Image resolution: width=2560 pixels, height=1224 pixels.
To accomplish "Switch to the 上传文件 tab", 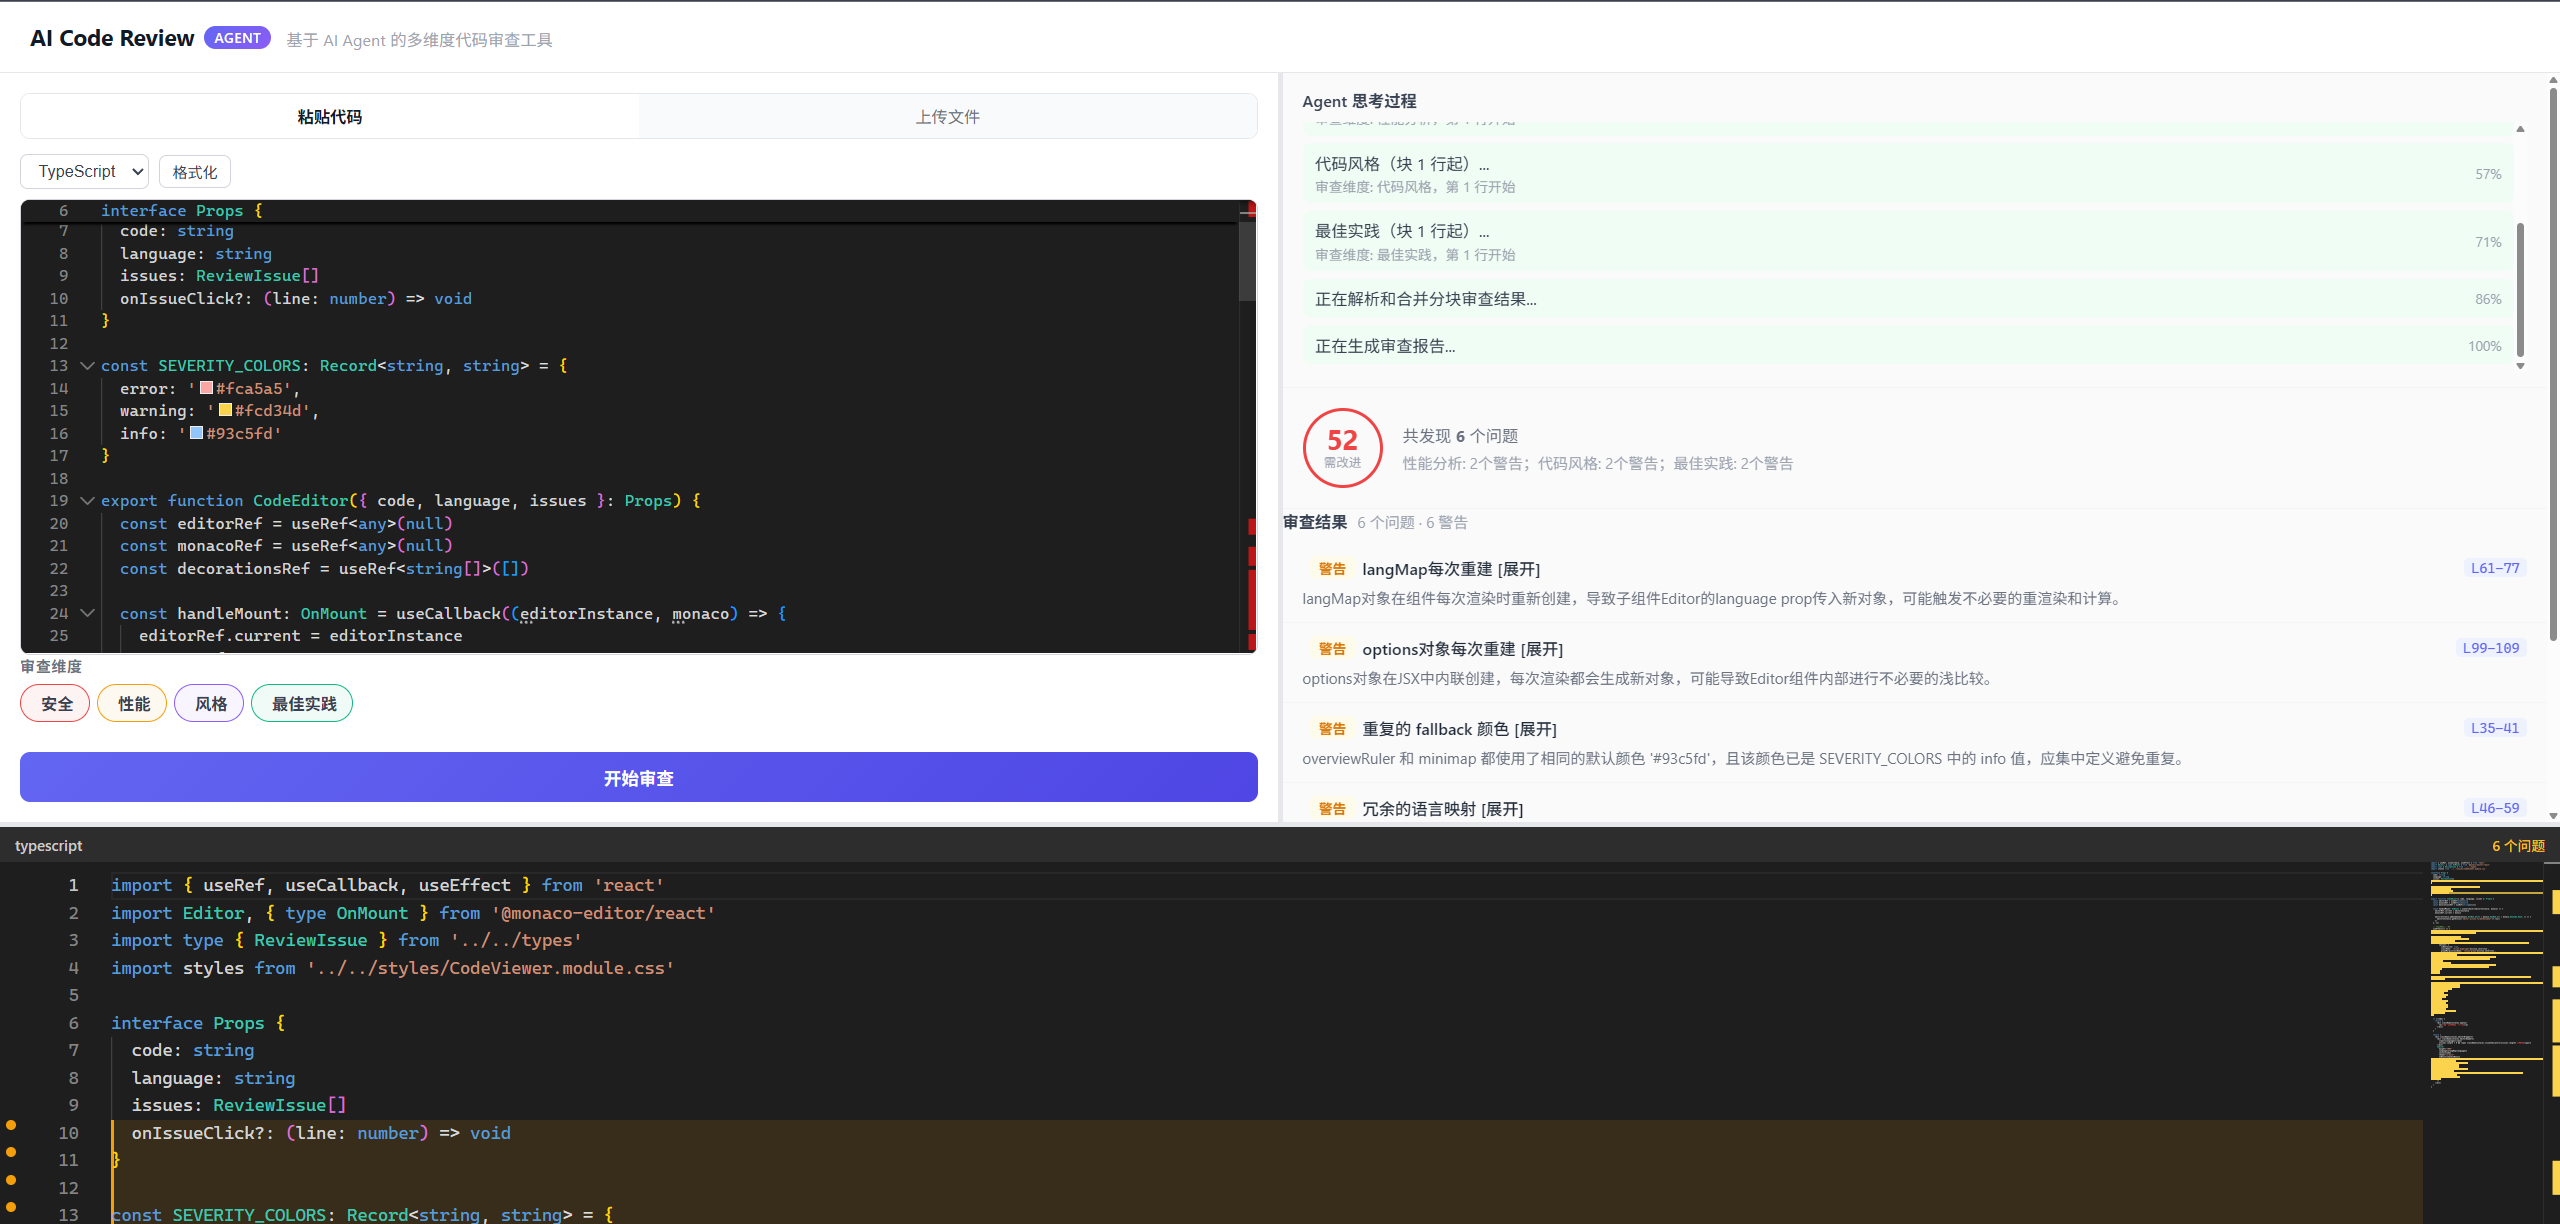I will pos(947,116).
